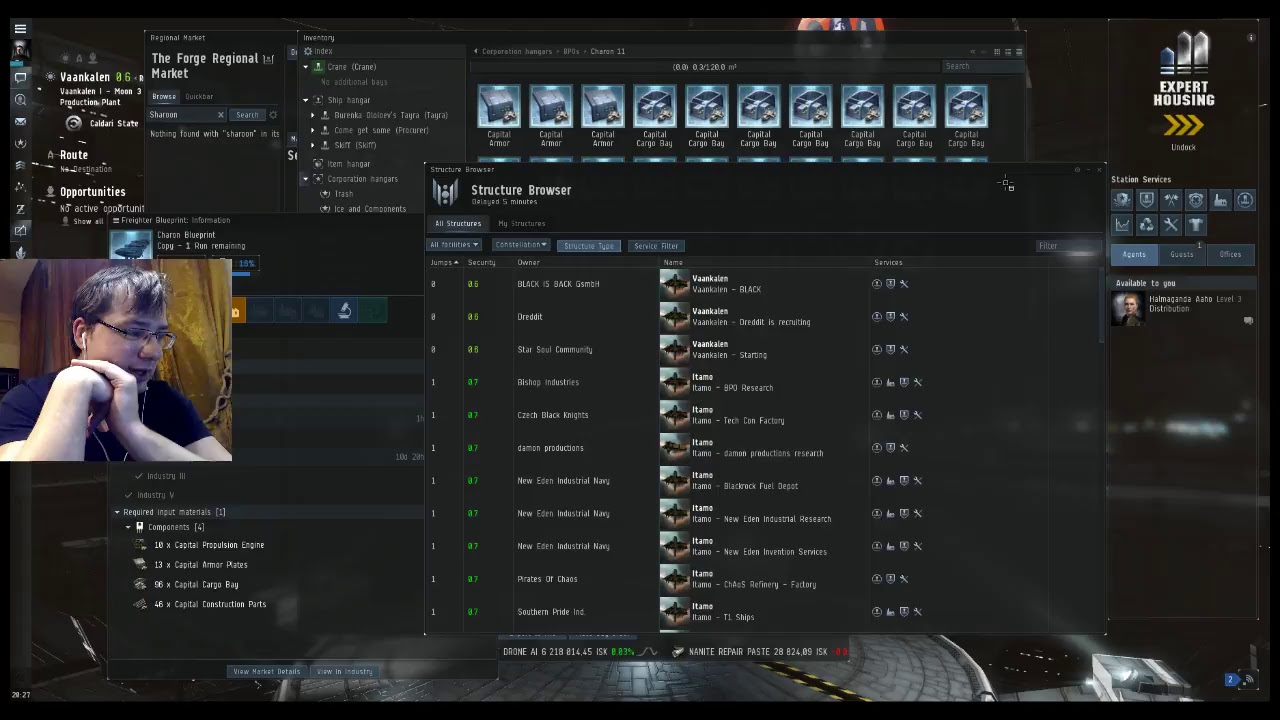
Task: Open the Neocom main menu
Action: (20, 29)
